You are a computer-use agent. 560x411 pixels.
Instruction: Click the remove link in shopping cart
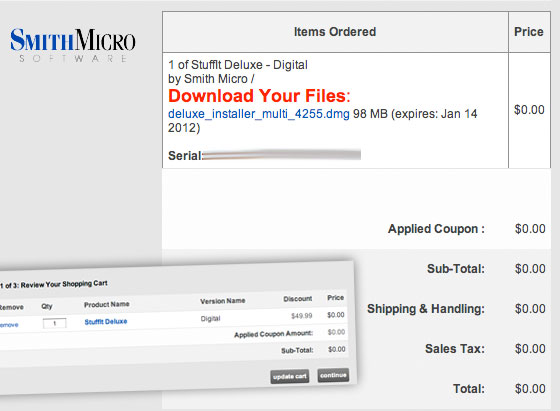[x=9, y=325]
